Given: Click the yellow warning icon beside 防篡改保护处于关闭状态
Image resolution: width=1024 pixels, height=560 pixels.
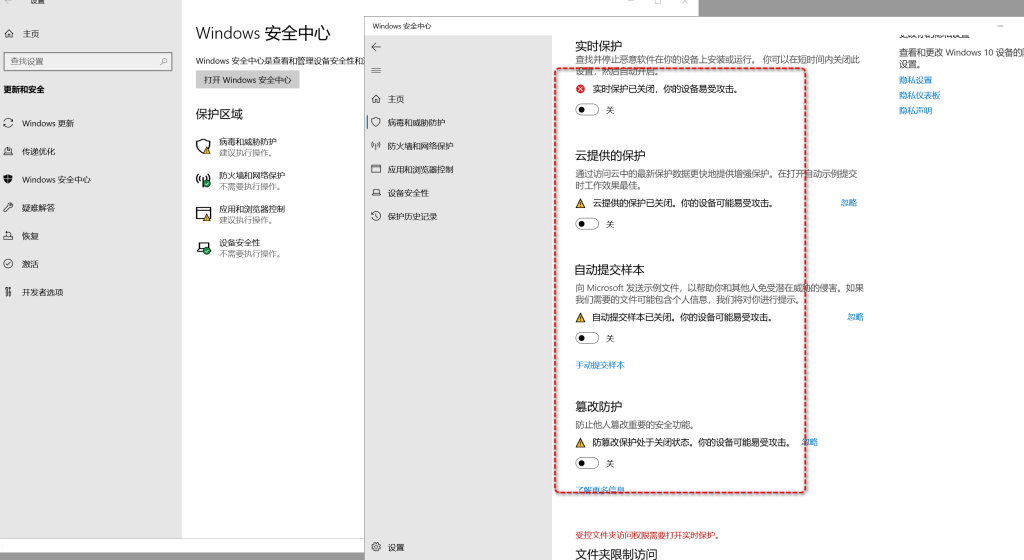Looking at the screenshot, I should coord(581,443).
